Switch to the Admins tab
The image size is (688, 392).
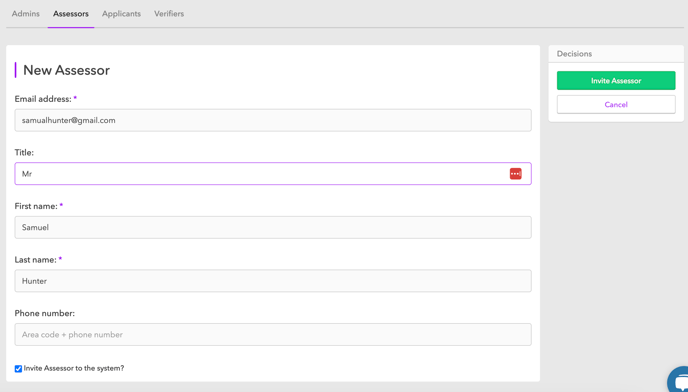pyautogui.click(x=25, y=14)
